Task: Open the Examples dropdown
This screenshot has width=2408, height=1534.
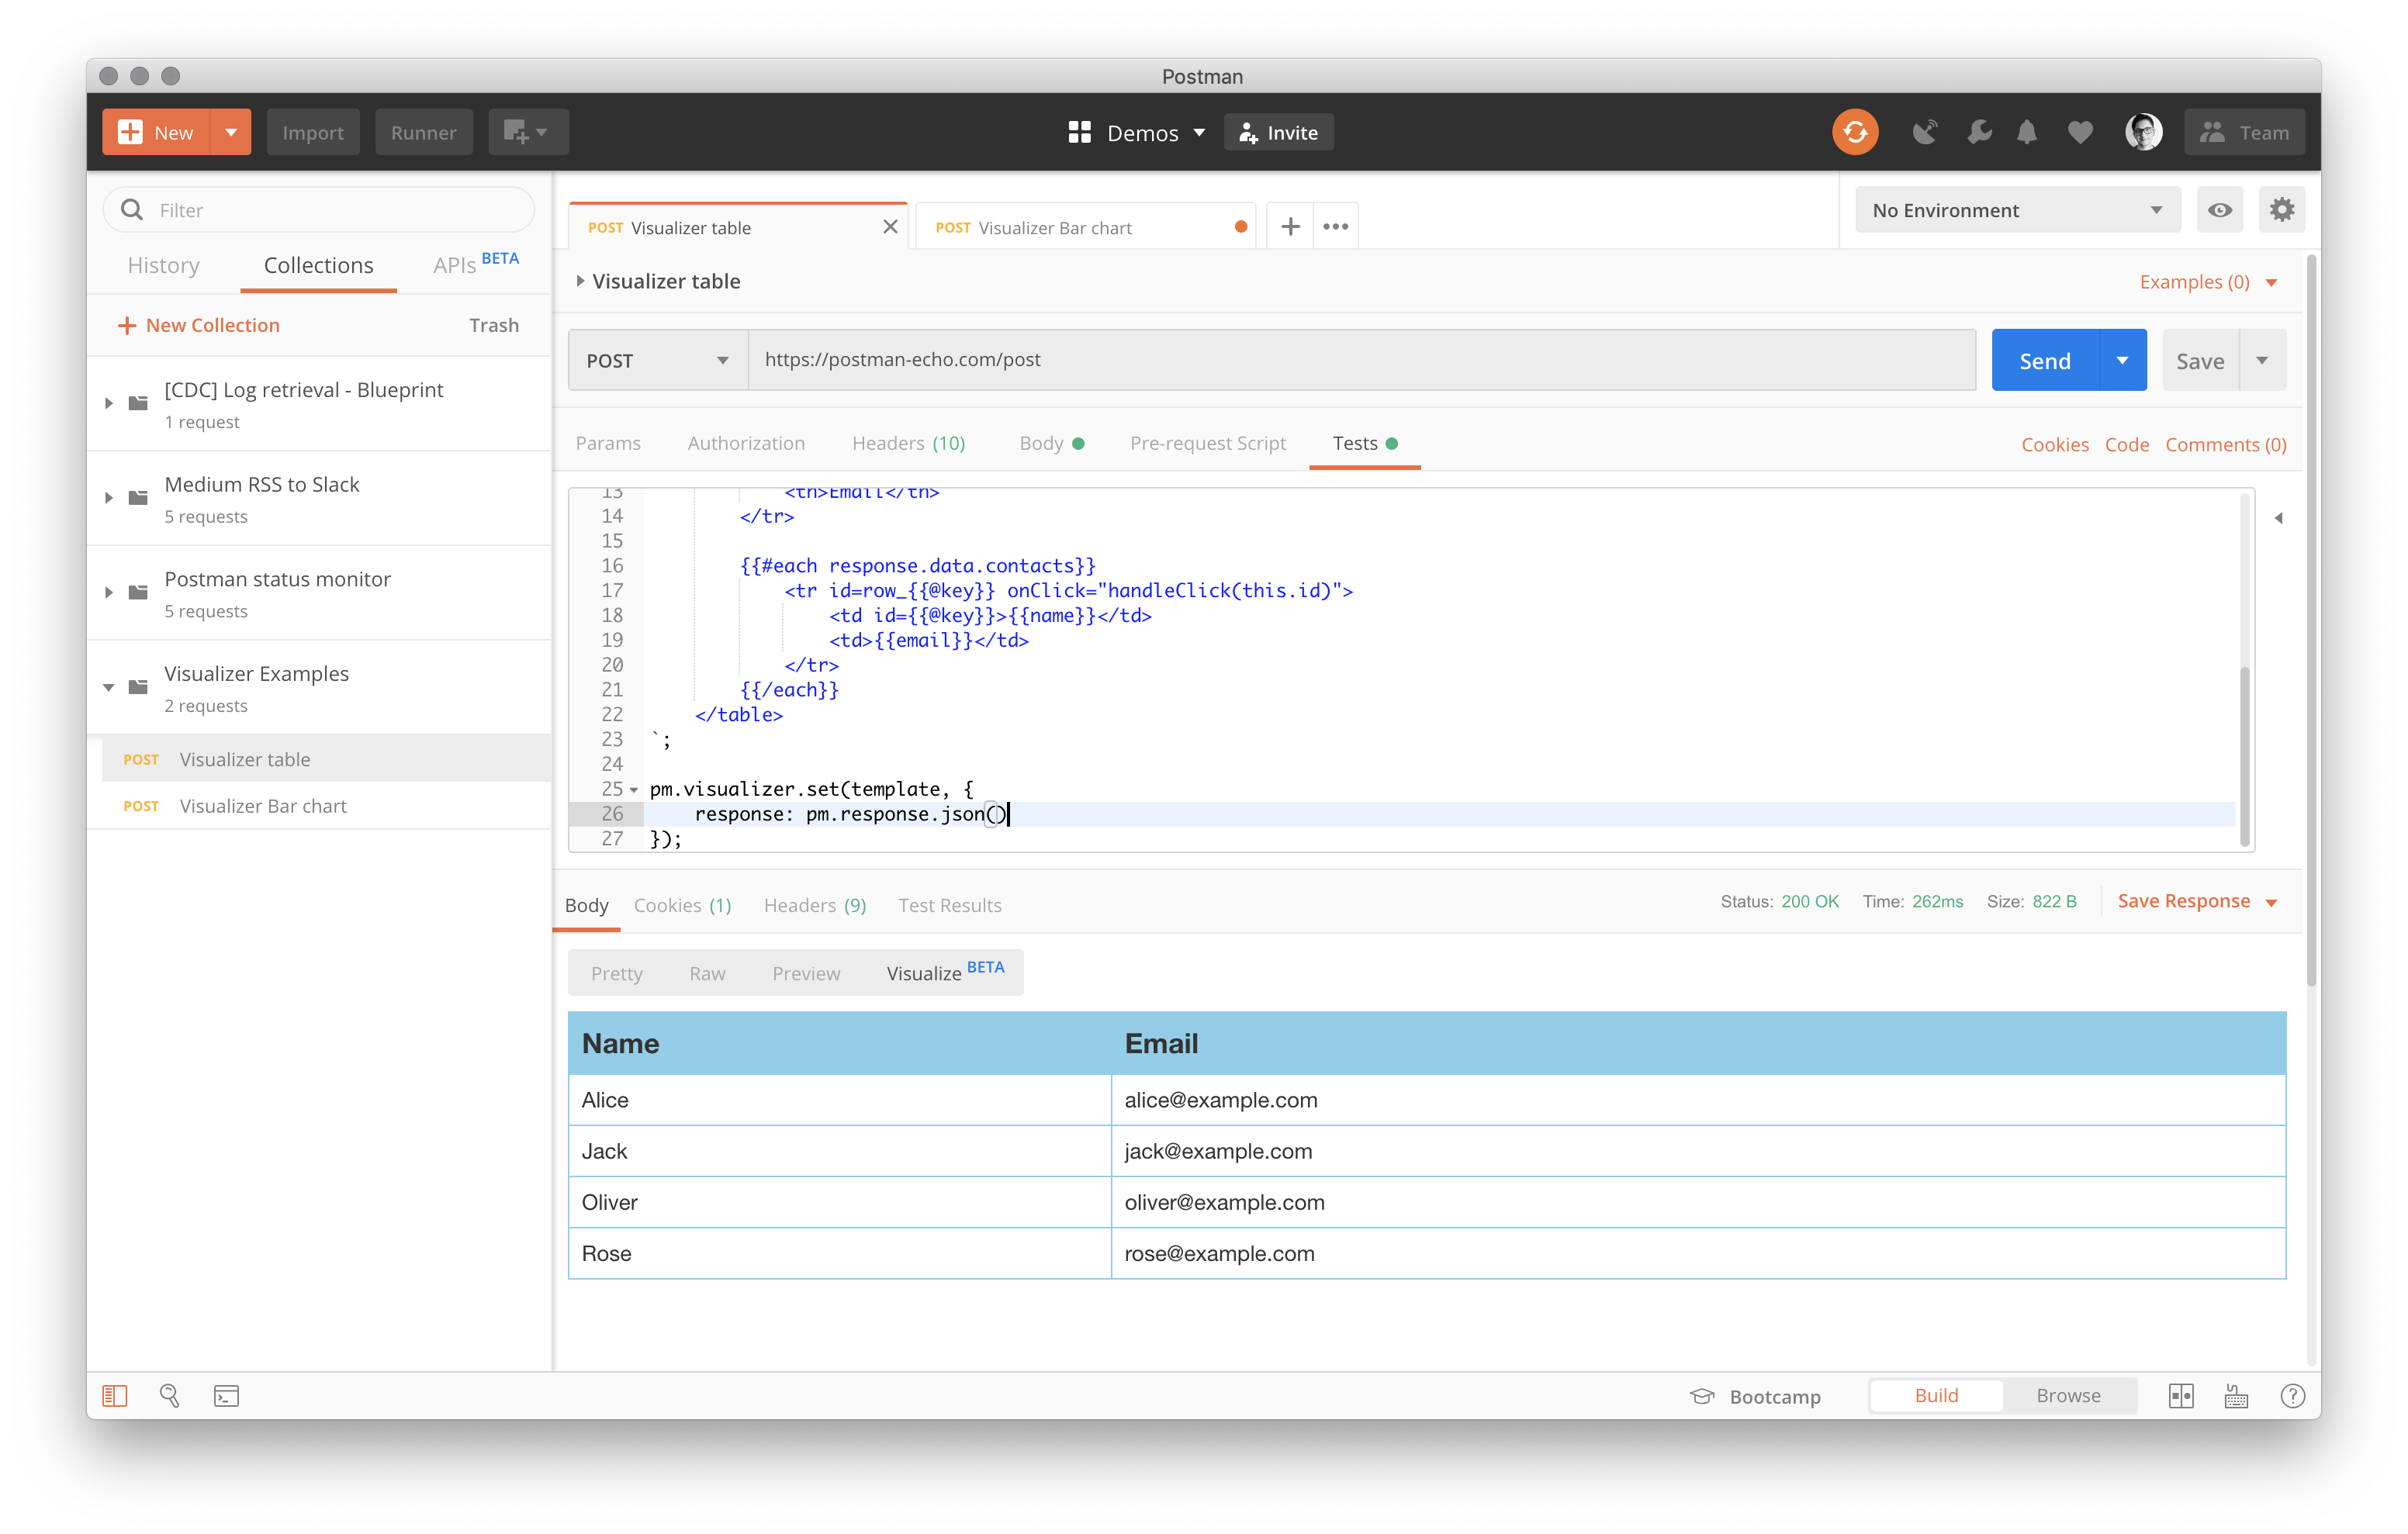Action: [2206, 281]
